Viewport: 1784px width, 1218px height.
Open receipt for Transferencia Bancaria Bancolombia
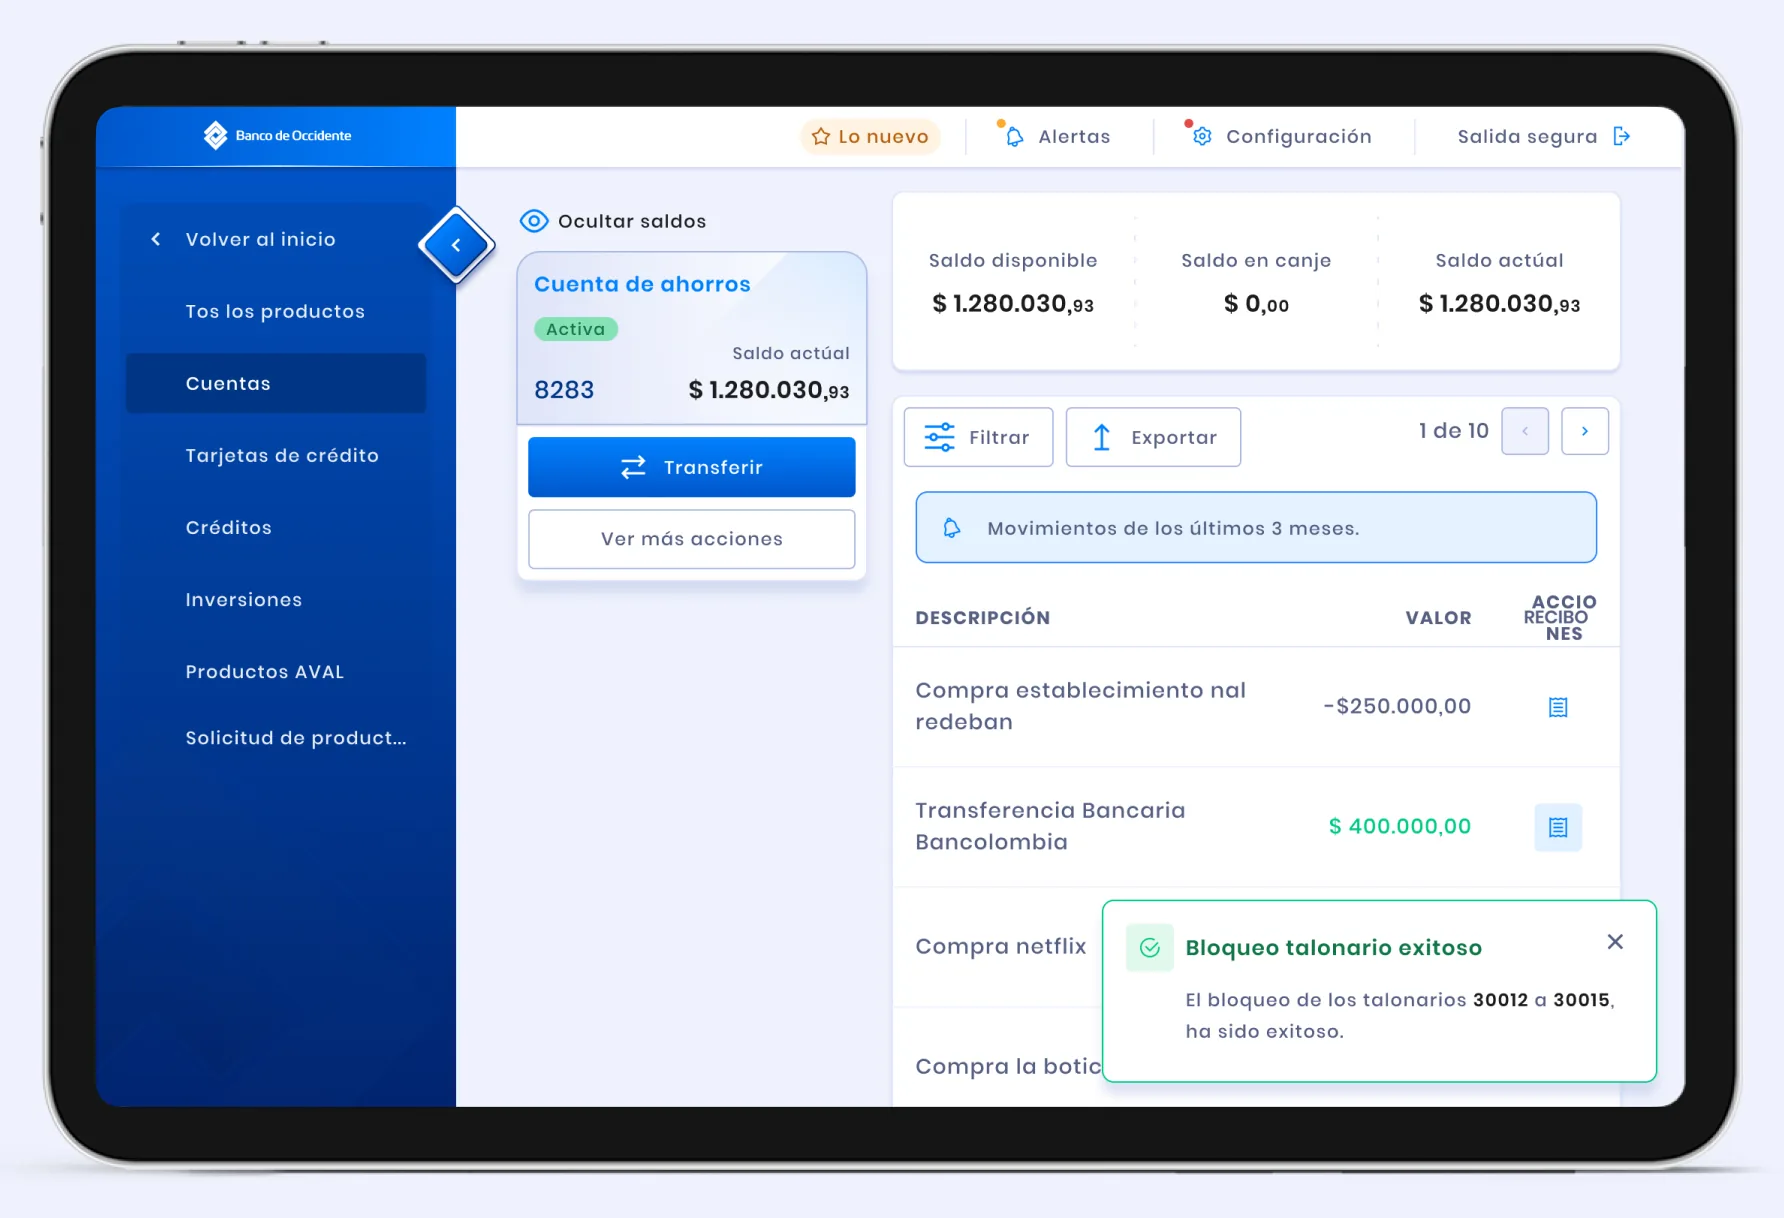(x=1558, y=827)
